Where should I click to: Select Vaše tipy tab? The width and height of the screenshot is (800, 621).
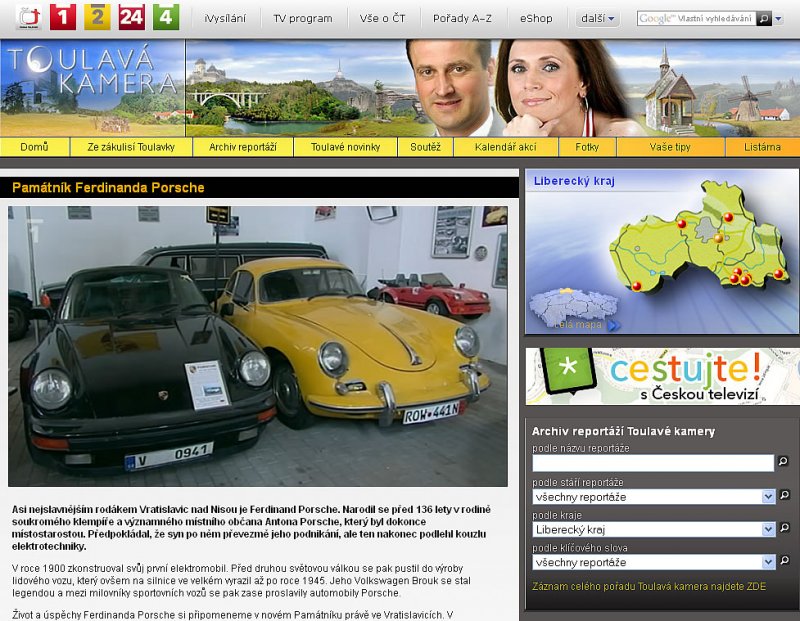pos(670,147)
